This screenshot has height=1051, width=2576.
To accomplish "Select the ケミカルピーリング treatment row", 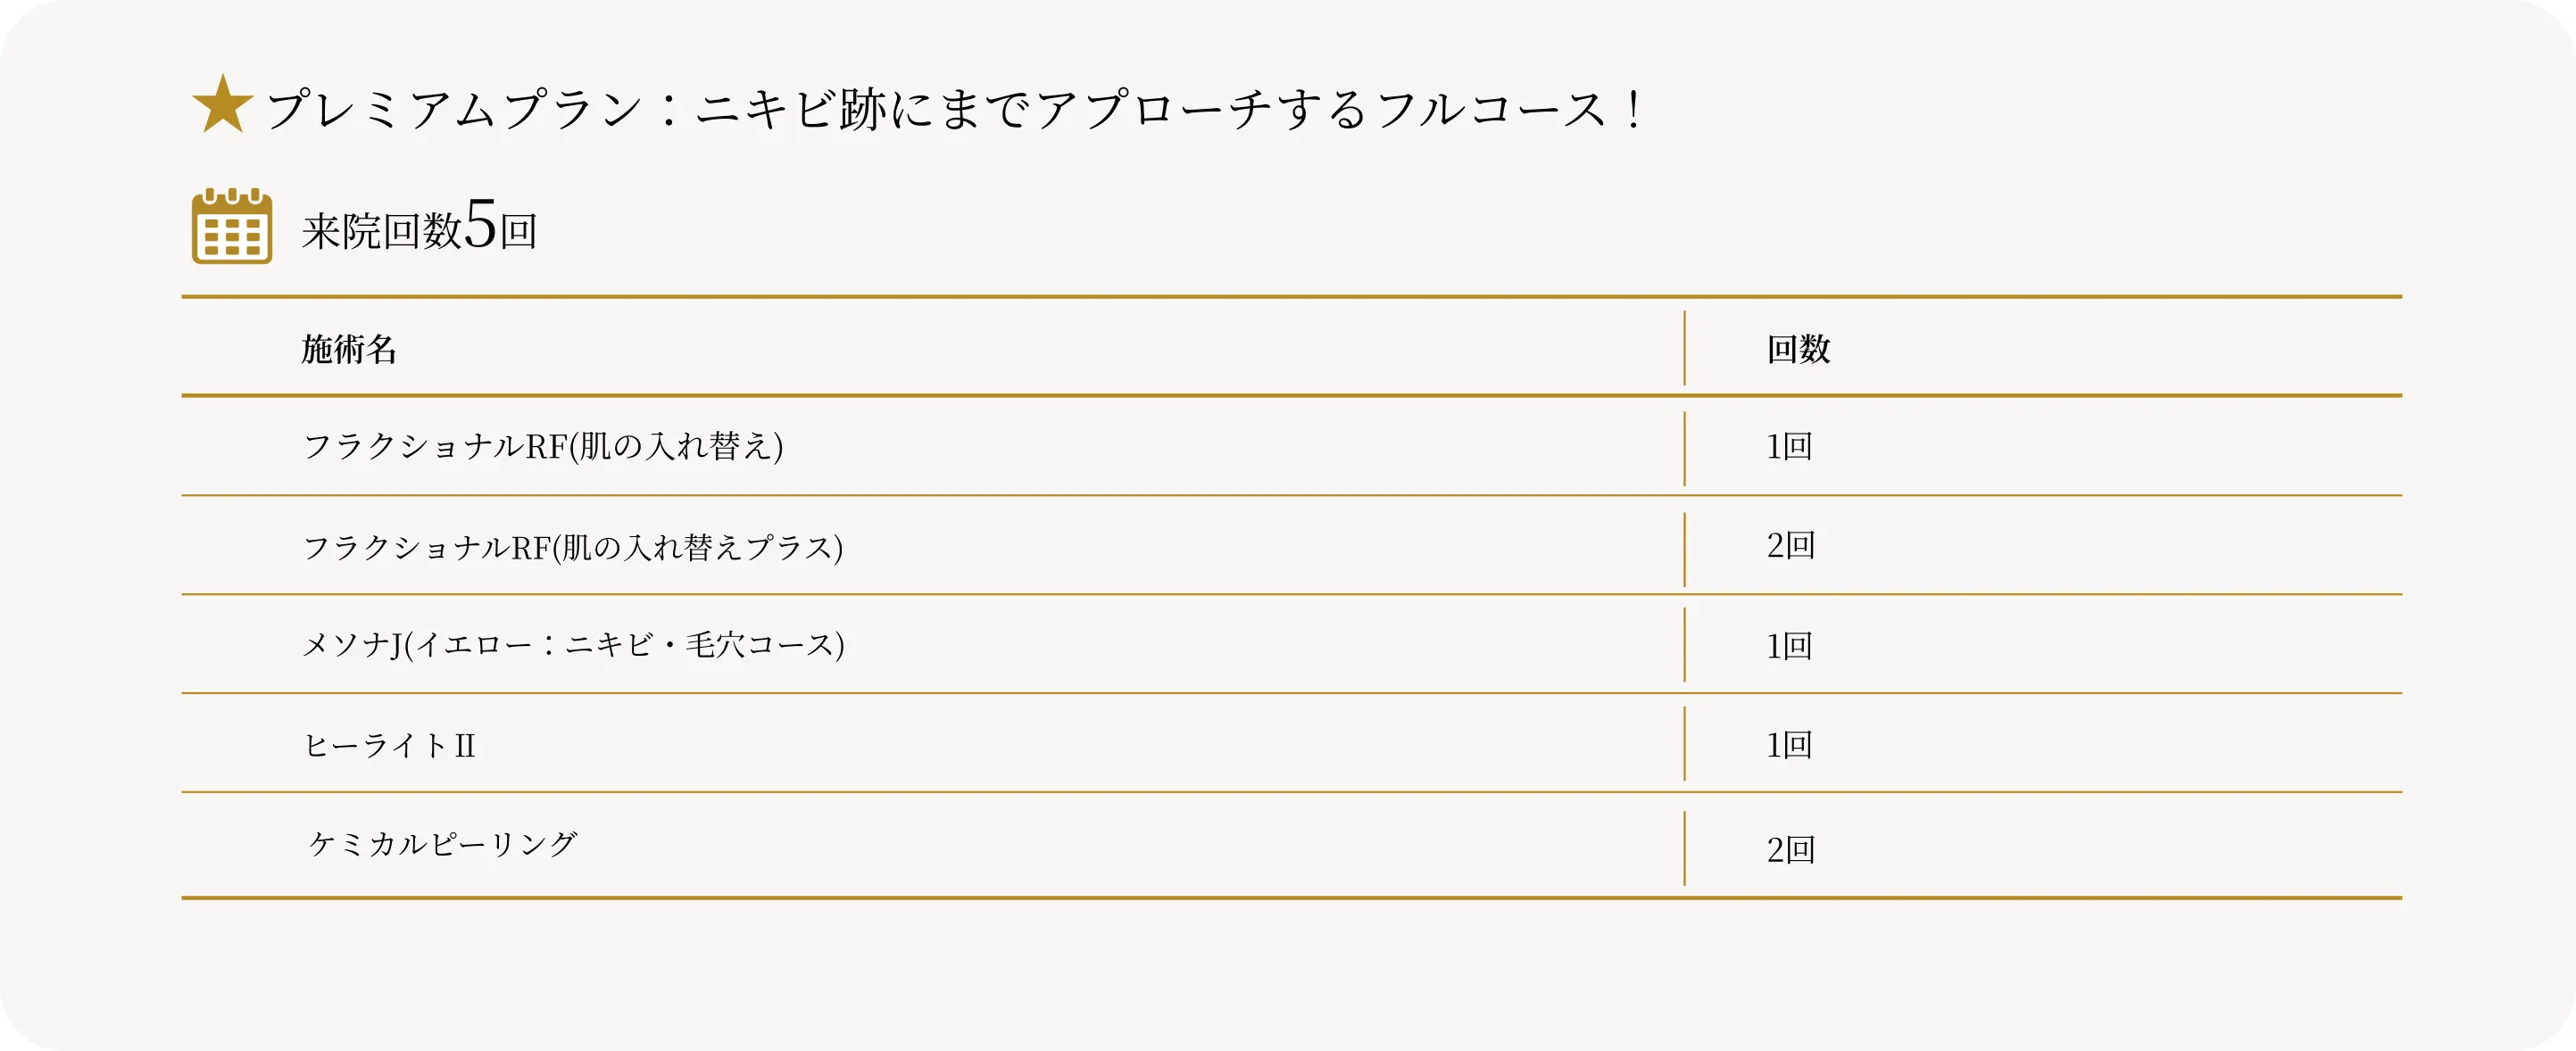I will coord(442,845).
